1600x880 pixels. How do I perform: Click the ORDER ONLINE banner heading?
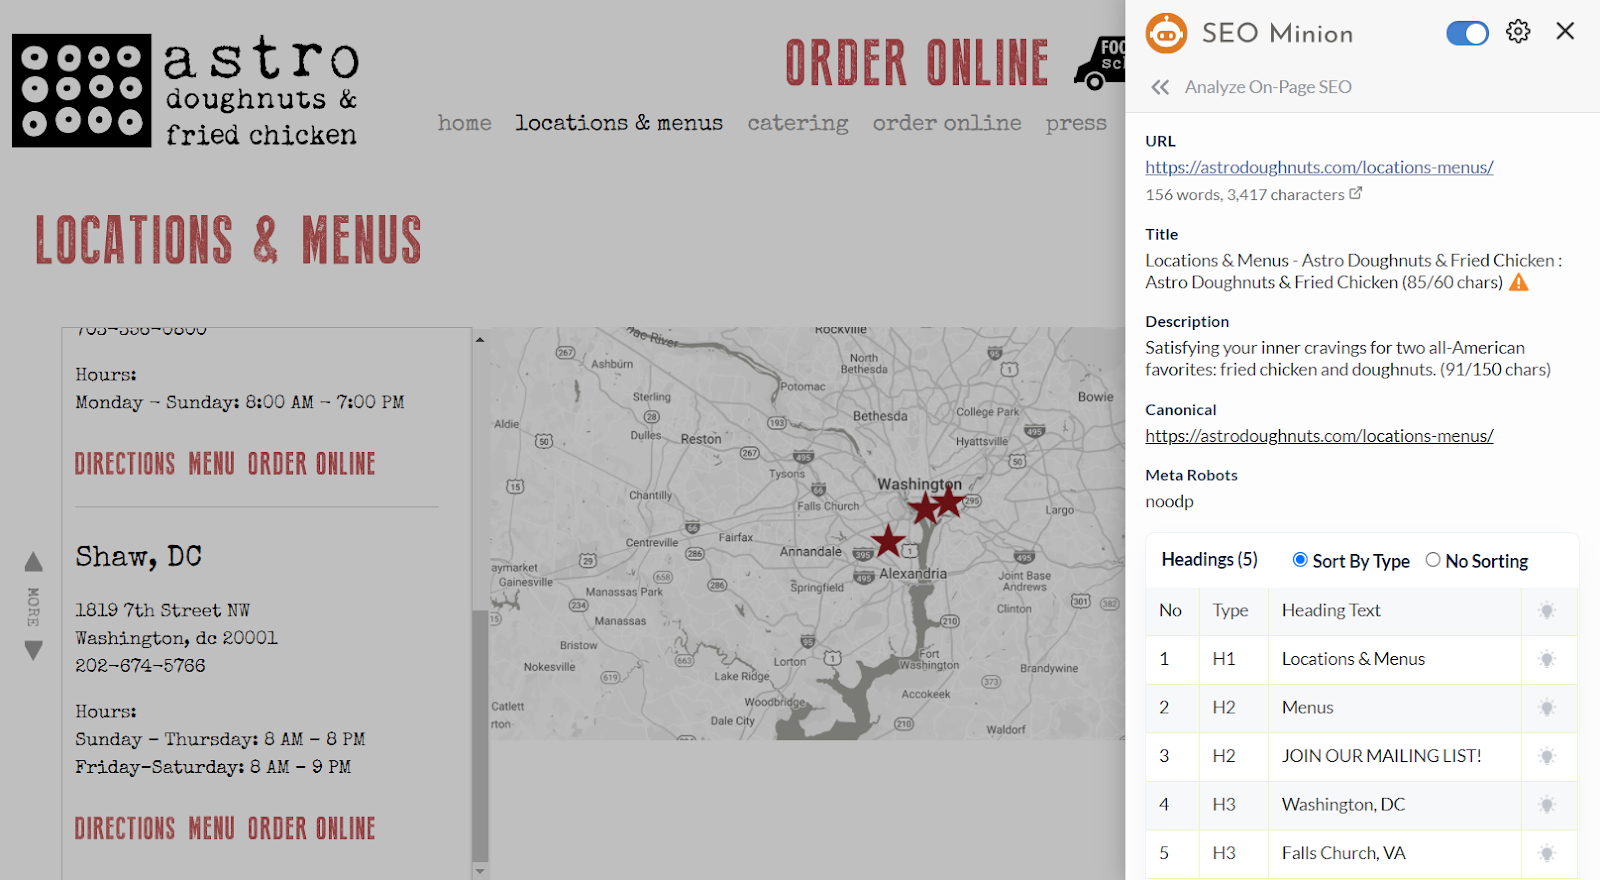[x=917, y=63]
